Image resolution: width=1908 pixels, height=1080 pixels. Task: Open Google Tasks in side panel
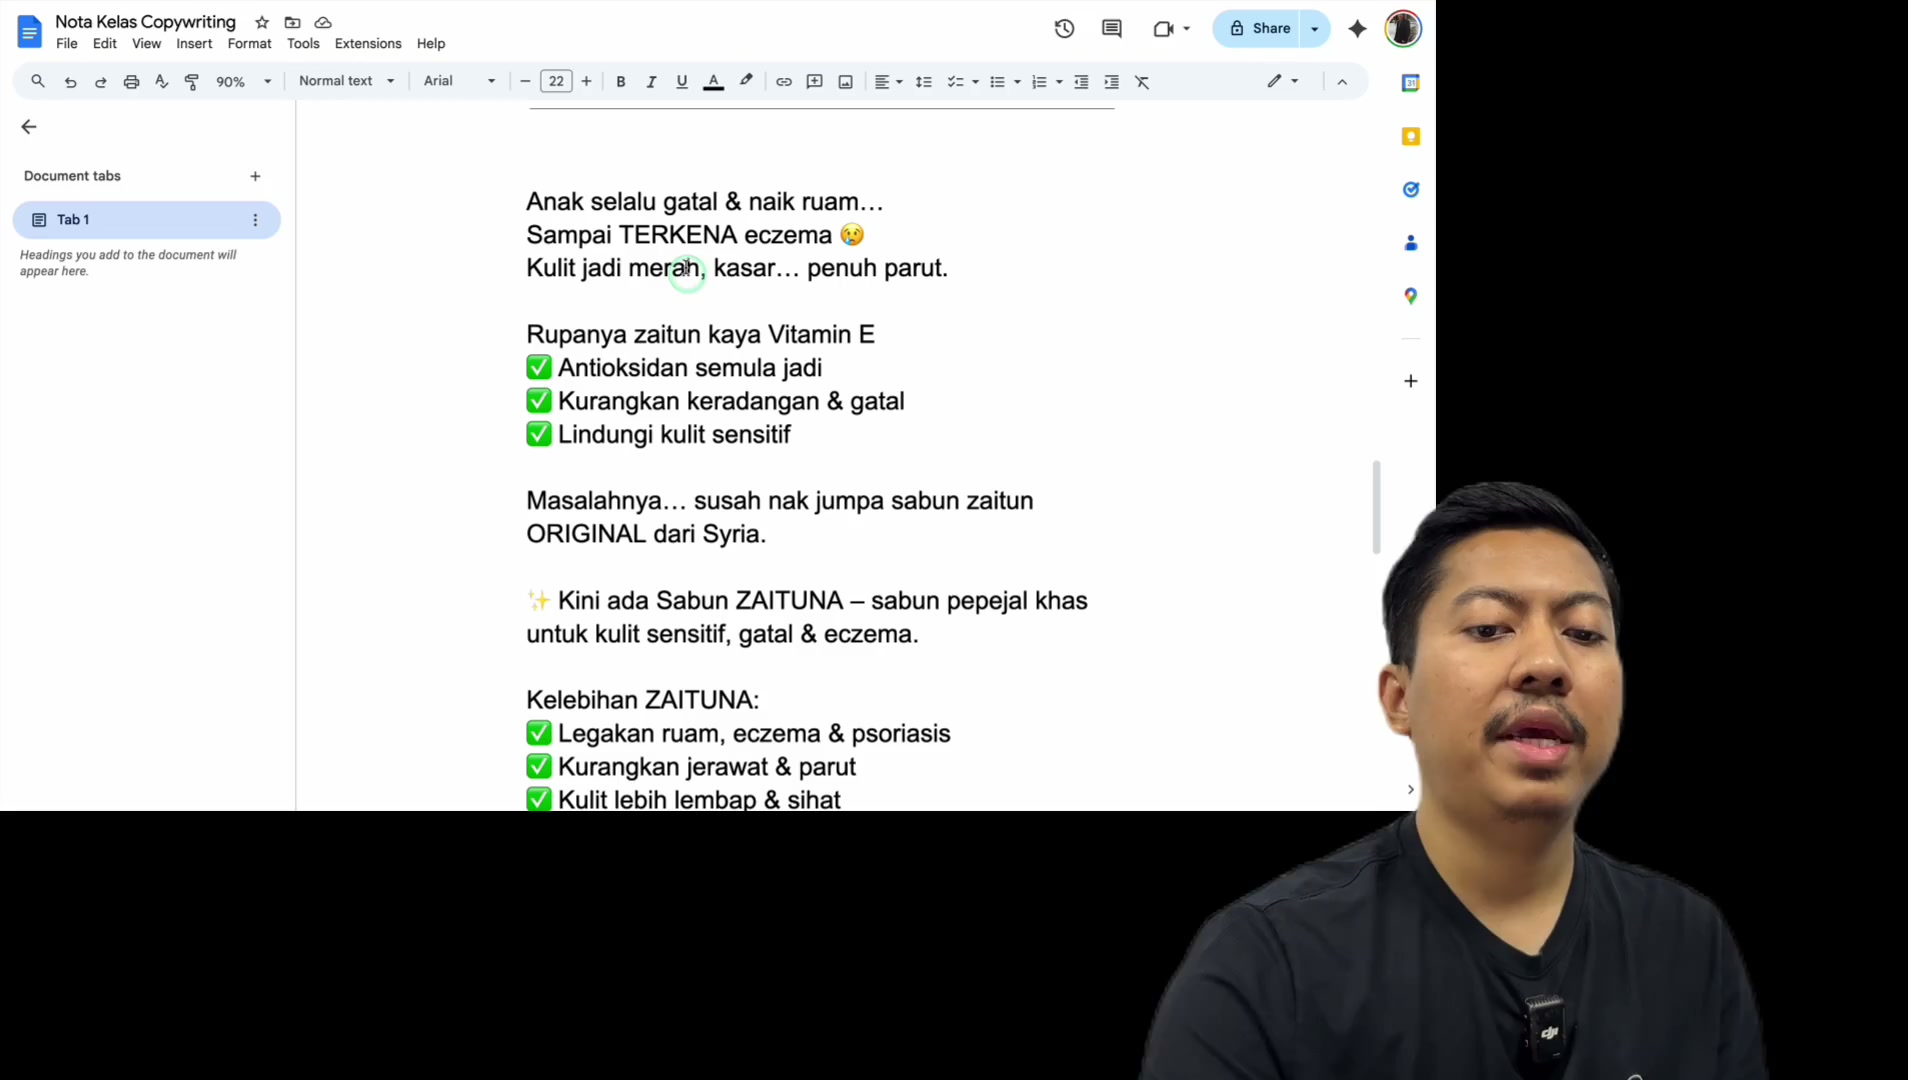(x=1411, y=189)
